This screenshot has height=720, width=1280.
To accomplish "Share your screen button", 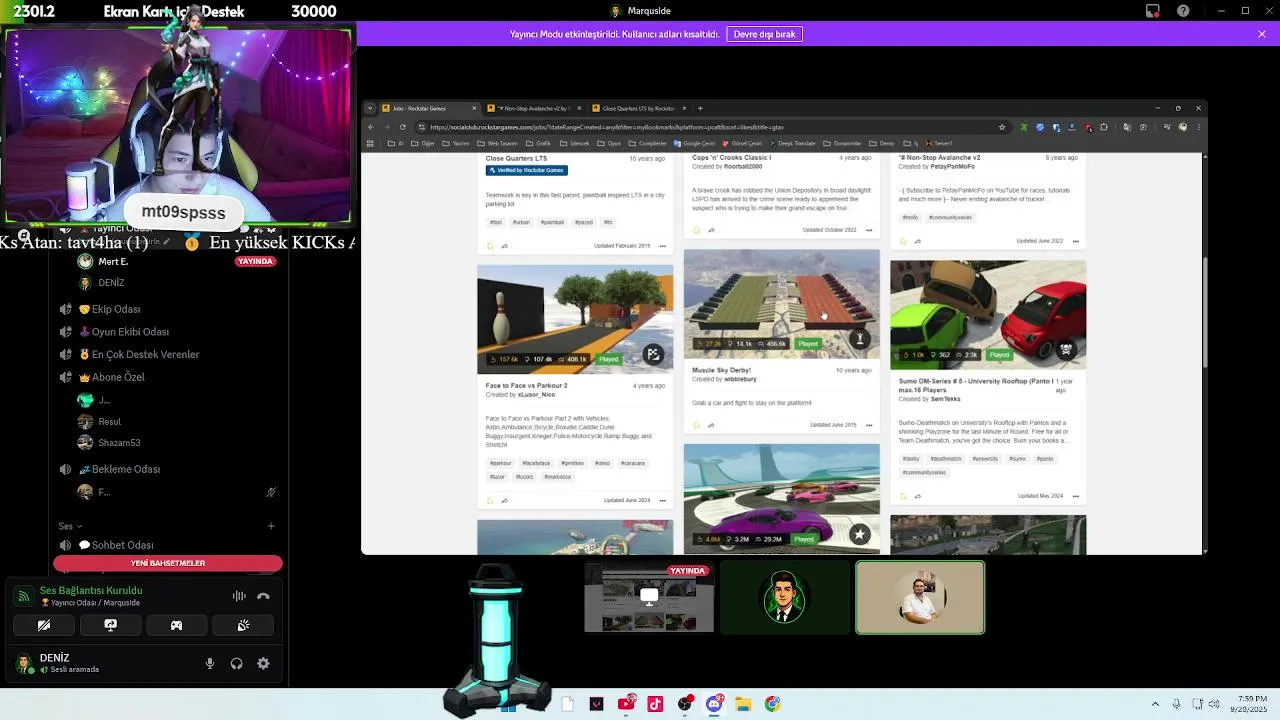I will 110,625.
